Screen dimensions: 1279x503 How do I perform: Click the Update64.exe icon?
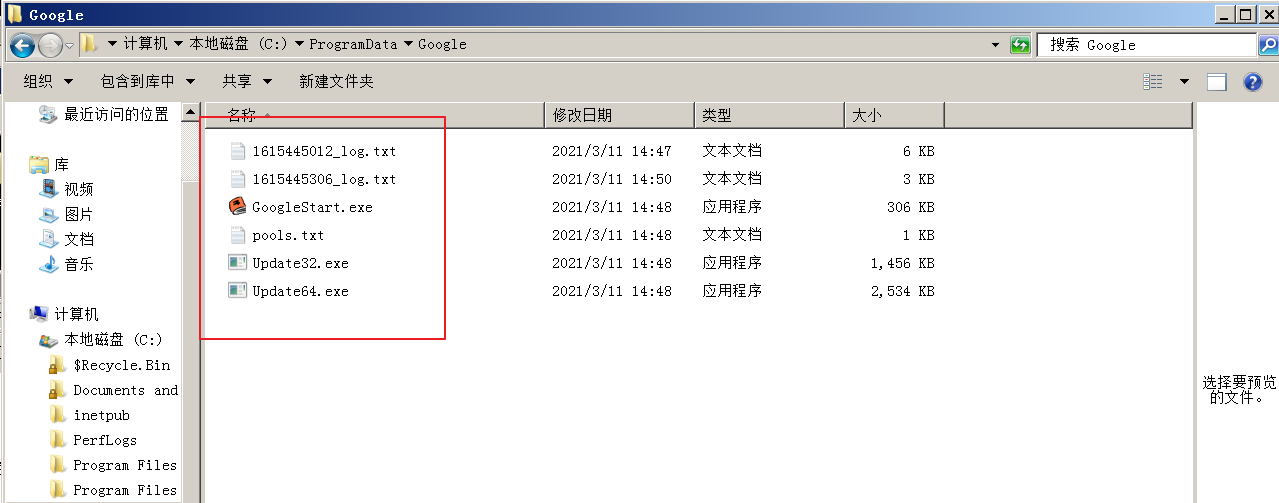click(237, 291)
